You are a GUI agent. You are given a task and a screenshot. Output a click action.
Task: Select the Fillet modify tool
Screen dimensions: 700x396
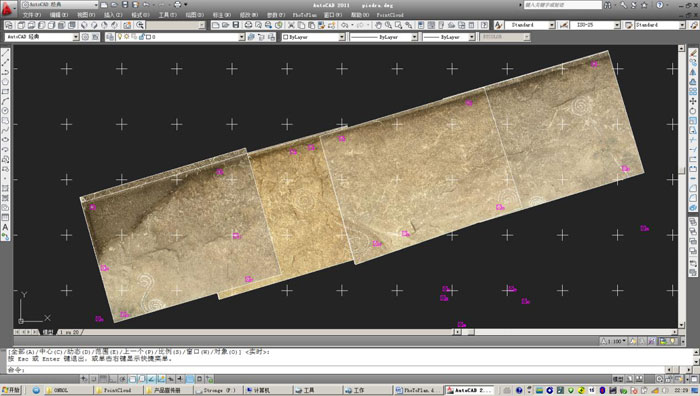click(x=693, y=198)
